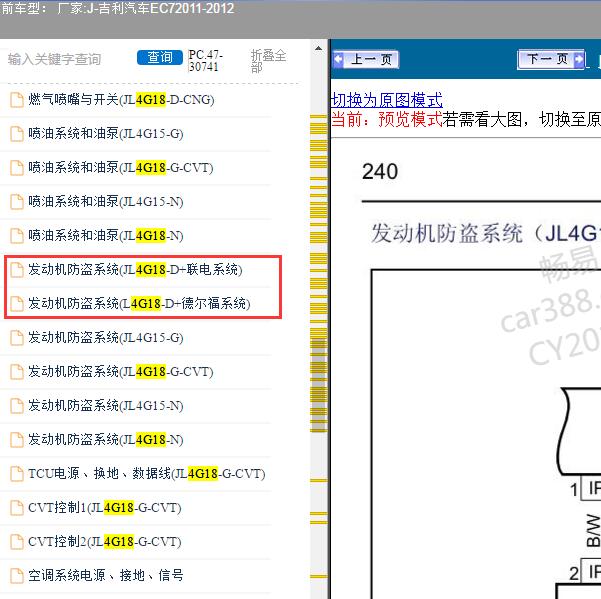Open TCU电源、换地、数据线(JL4G18-G-CVT) entry
The image size is (601, 599).
click(x=147, y=474)
